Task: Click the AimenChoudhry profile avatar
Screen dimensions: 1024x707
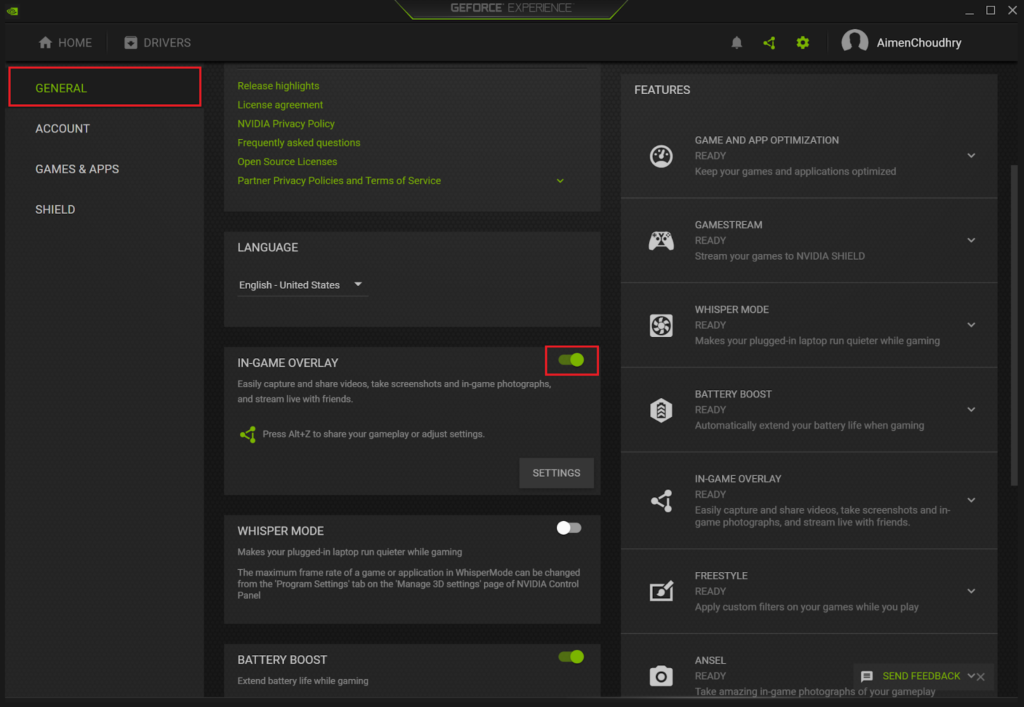Action: click(855, 41)
